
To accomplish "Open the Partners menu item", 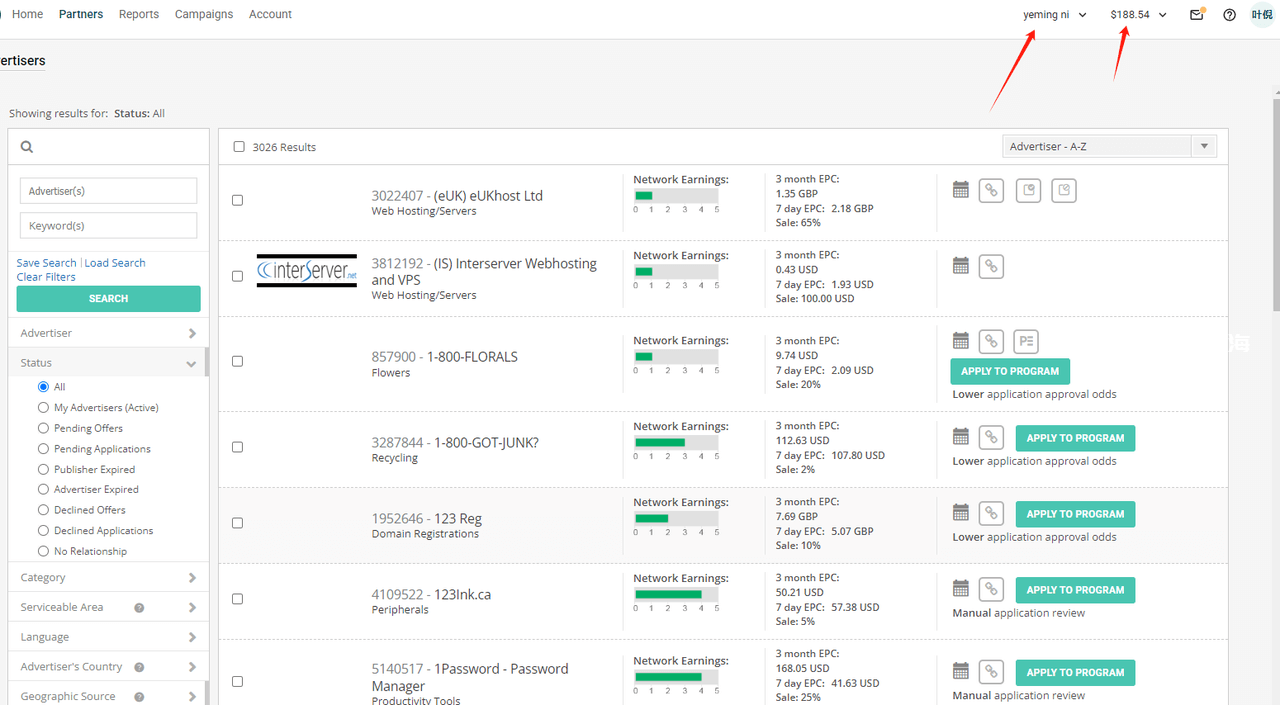I will click(x=81, y=14).
